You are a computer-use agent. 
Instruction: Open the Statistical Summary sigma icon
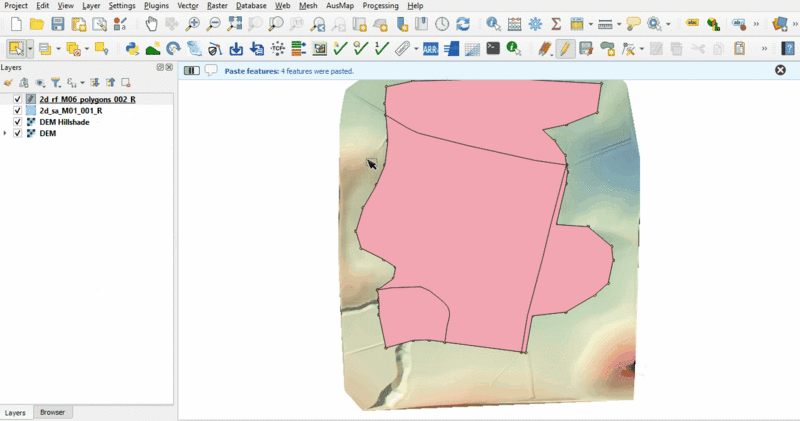557,24
